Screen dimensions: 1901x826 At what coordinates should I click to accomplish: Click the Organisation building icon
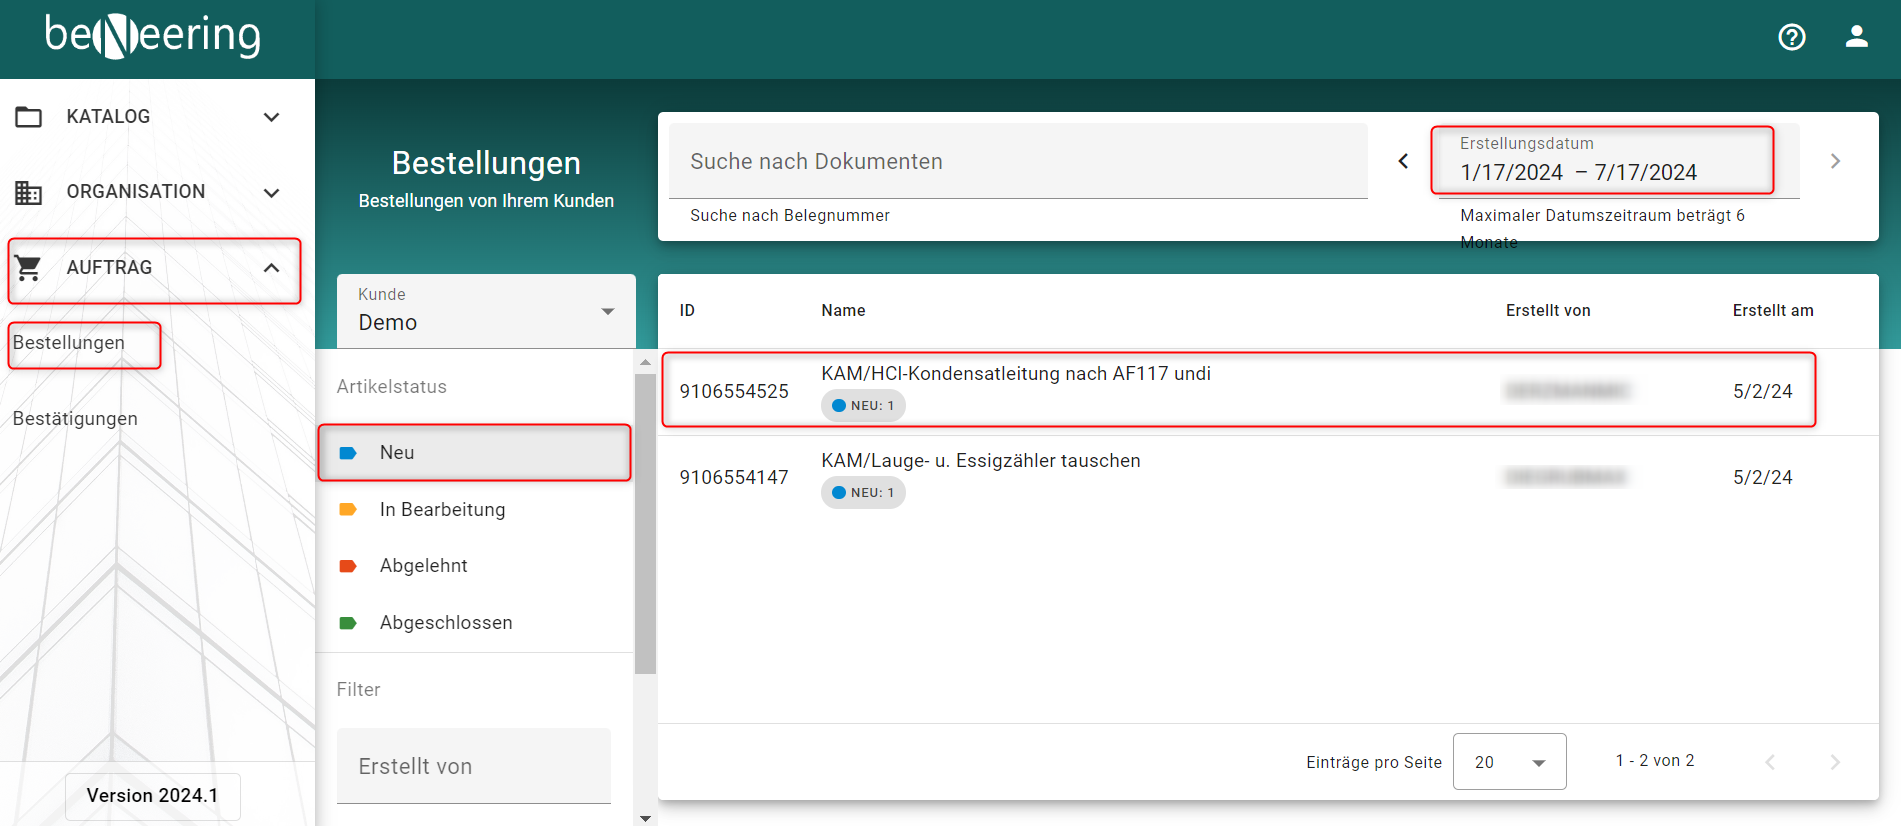29,192
